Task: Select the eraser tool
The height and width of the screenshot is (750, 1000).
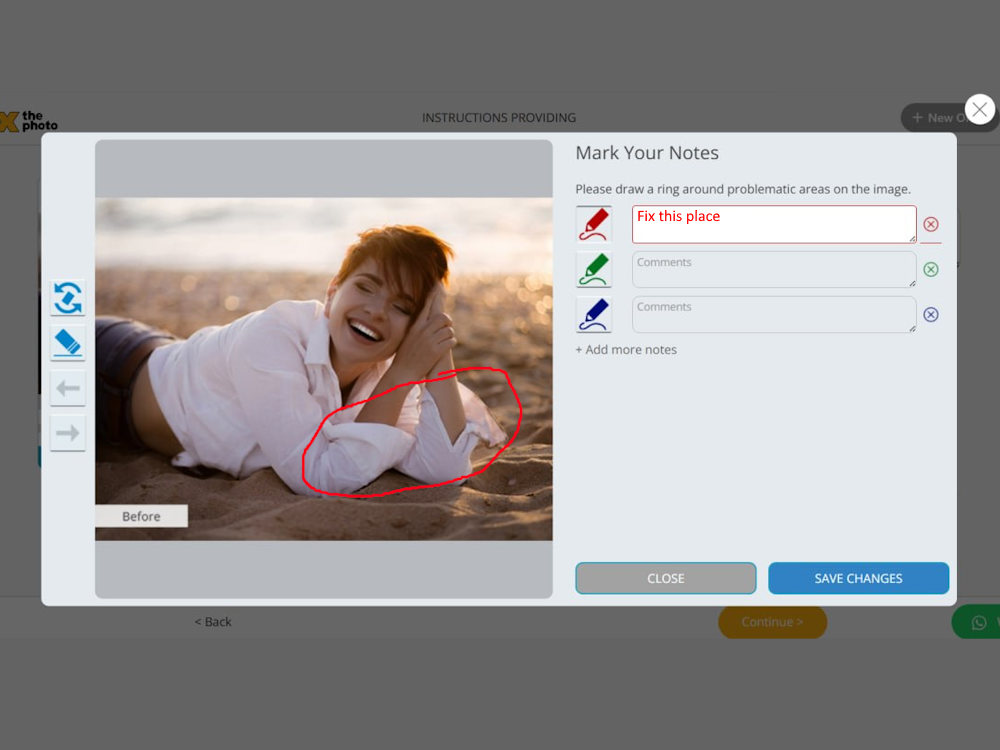Action: point(68,343)
